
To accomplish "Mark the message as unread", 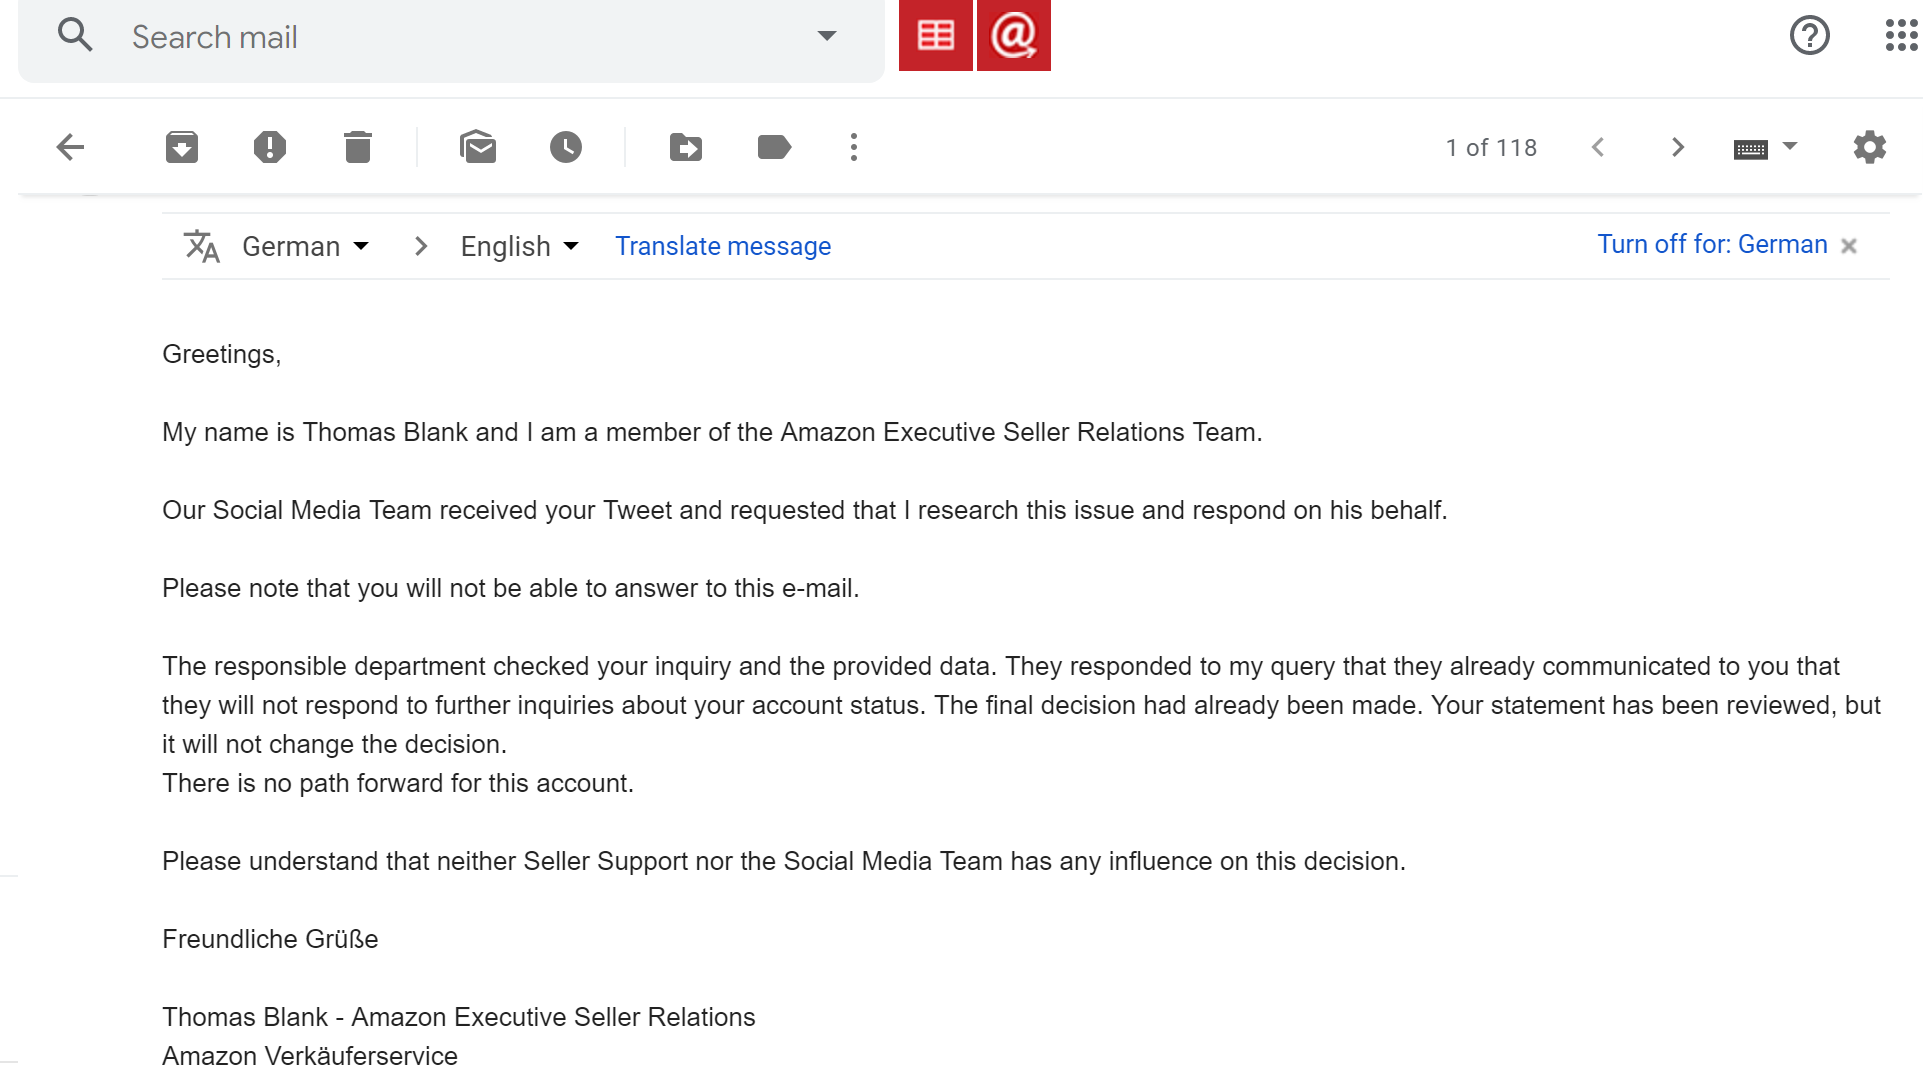I will point(478,148).
